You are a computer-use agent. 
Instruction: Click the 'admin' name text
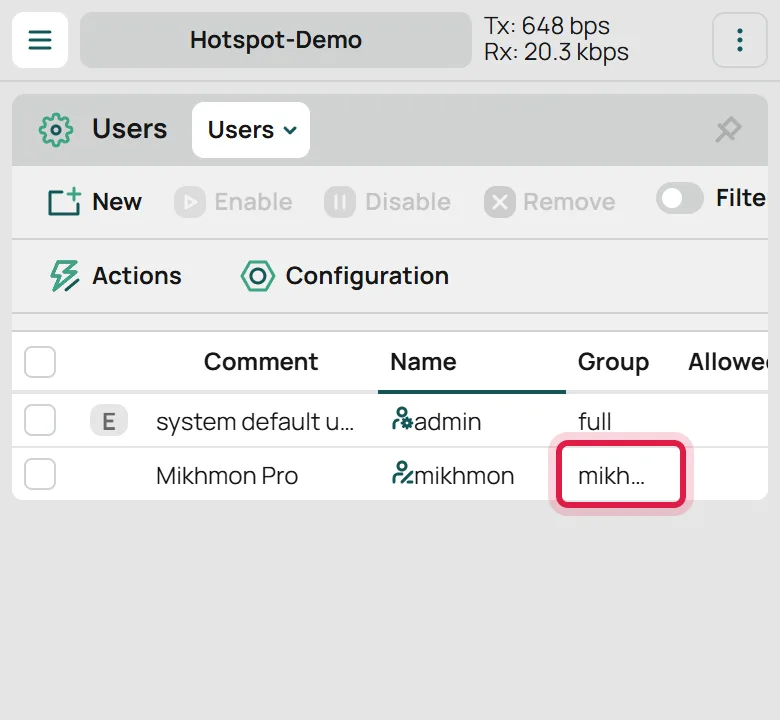pos(448,422)
